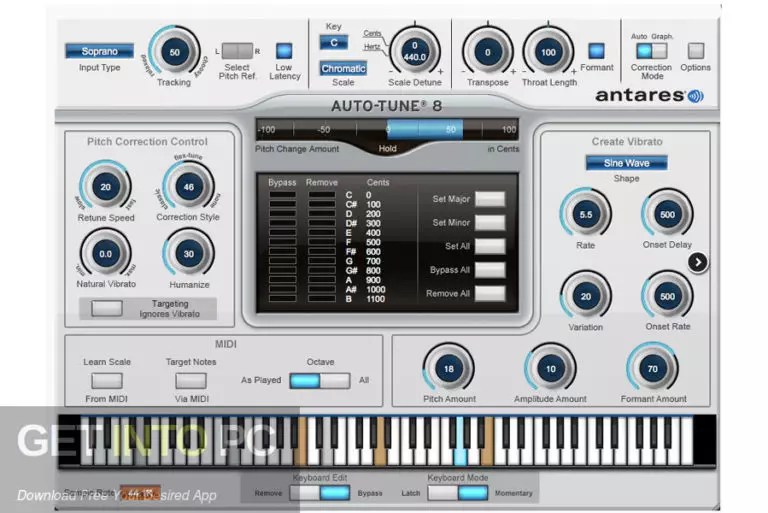Open the Soprano input type selector
Screen dimensions: 768x513
(x=99, y=51)
